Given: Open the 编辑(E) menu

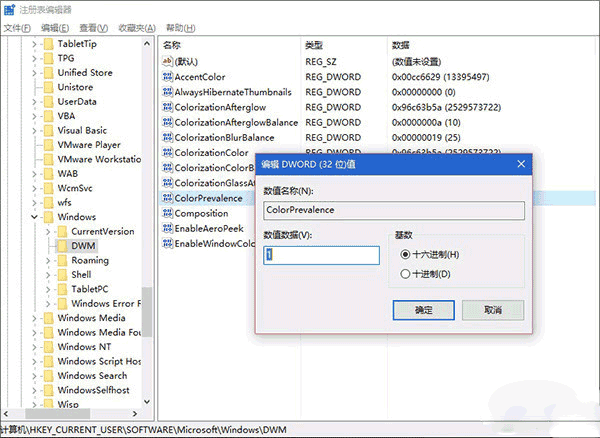Looking at the screenshot, I should 55,28.
